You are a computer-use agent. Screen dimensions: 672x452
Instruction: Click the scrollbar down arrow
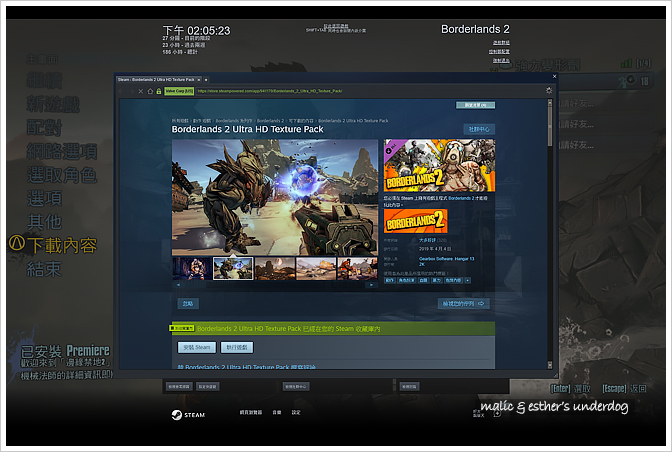coord(550,365)
